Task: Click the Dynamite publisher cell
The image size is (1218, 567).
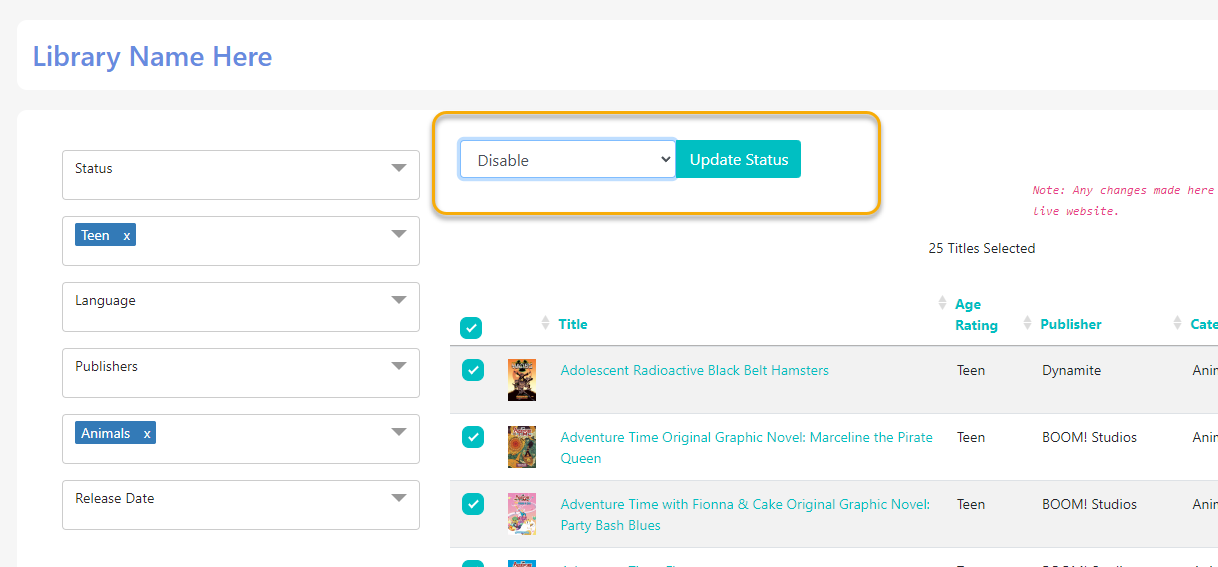Action: [1071, 370]
